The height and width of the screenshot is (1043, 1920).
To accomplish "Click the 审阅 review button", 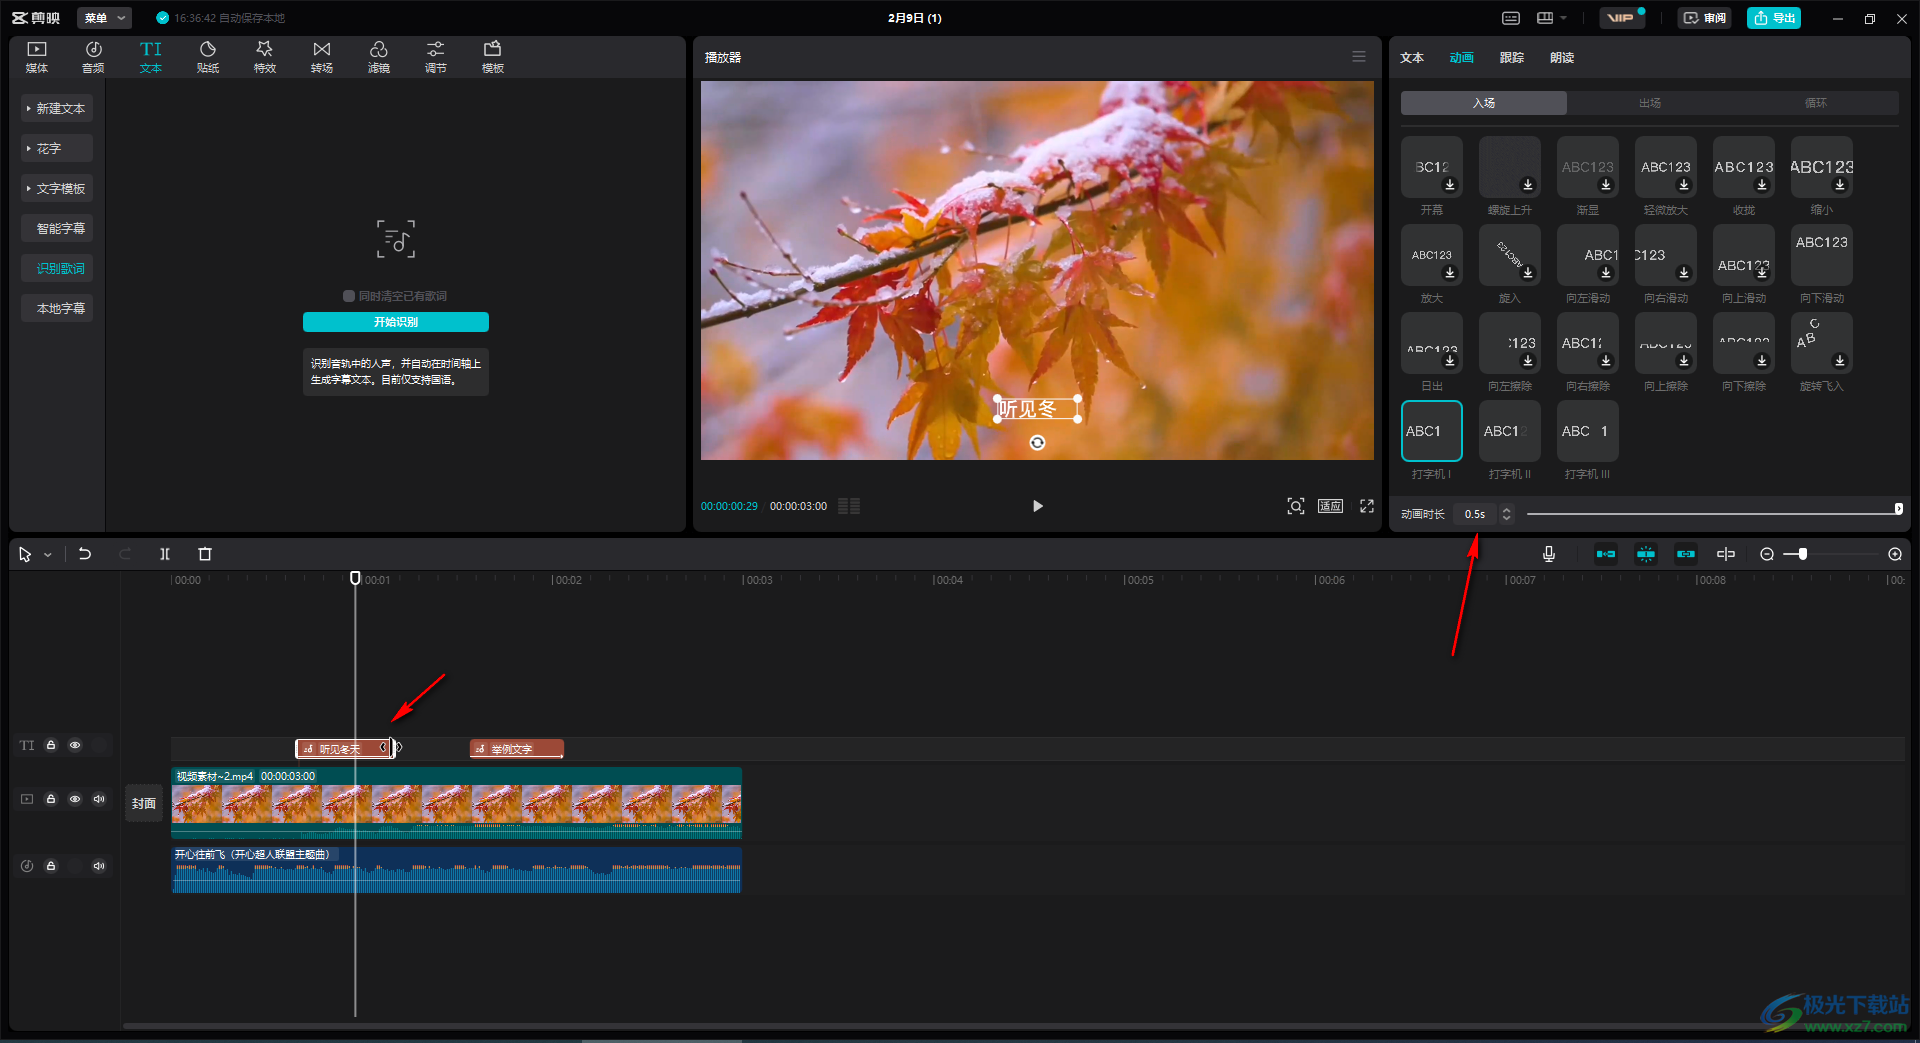I will [x=1705, y=18].
